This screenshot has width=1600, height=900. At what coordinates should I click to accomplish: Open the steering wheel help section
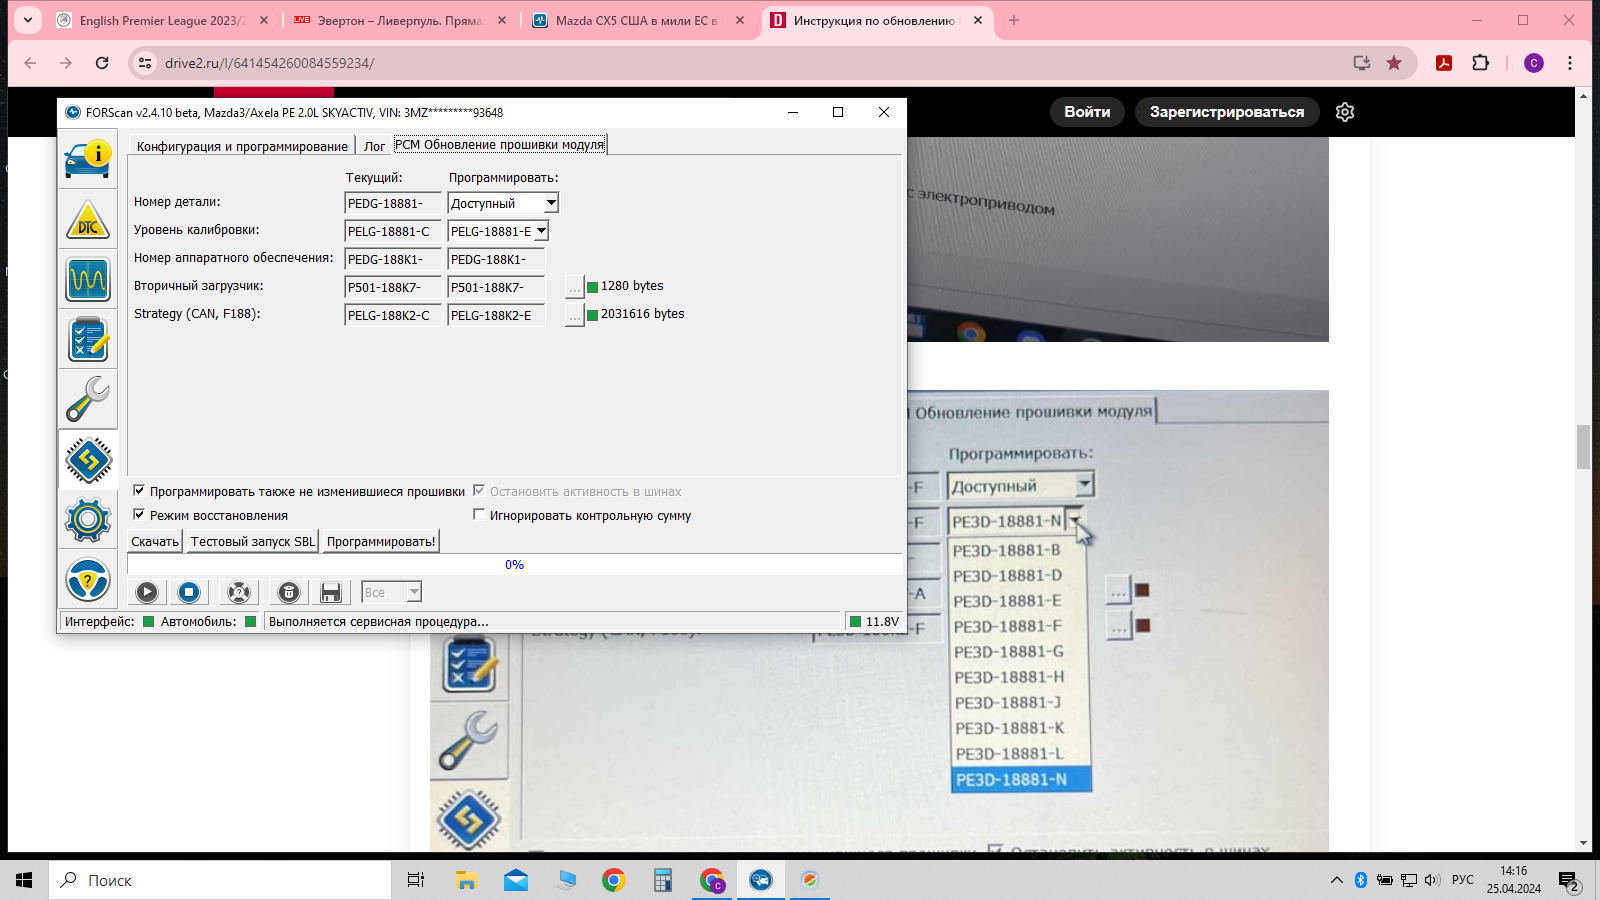[88, 579]
